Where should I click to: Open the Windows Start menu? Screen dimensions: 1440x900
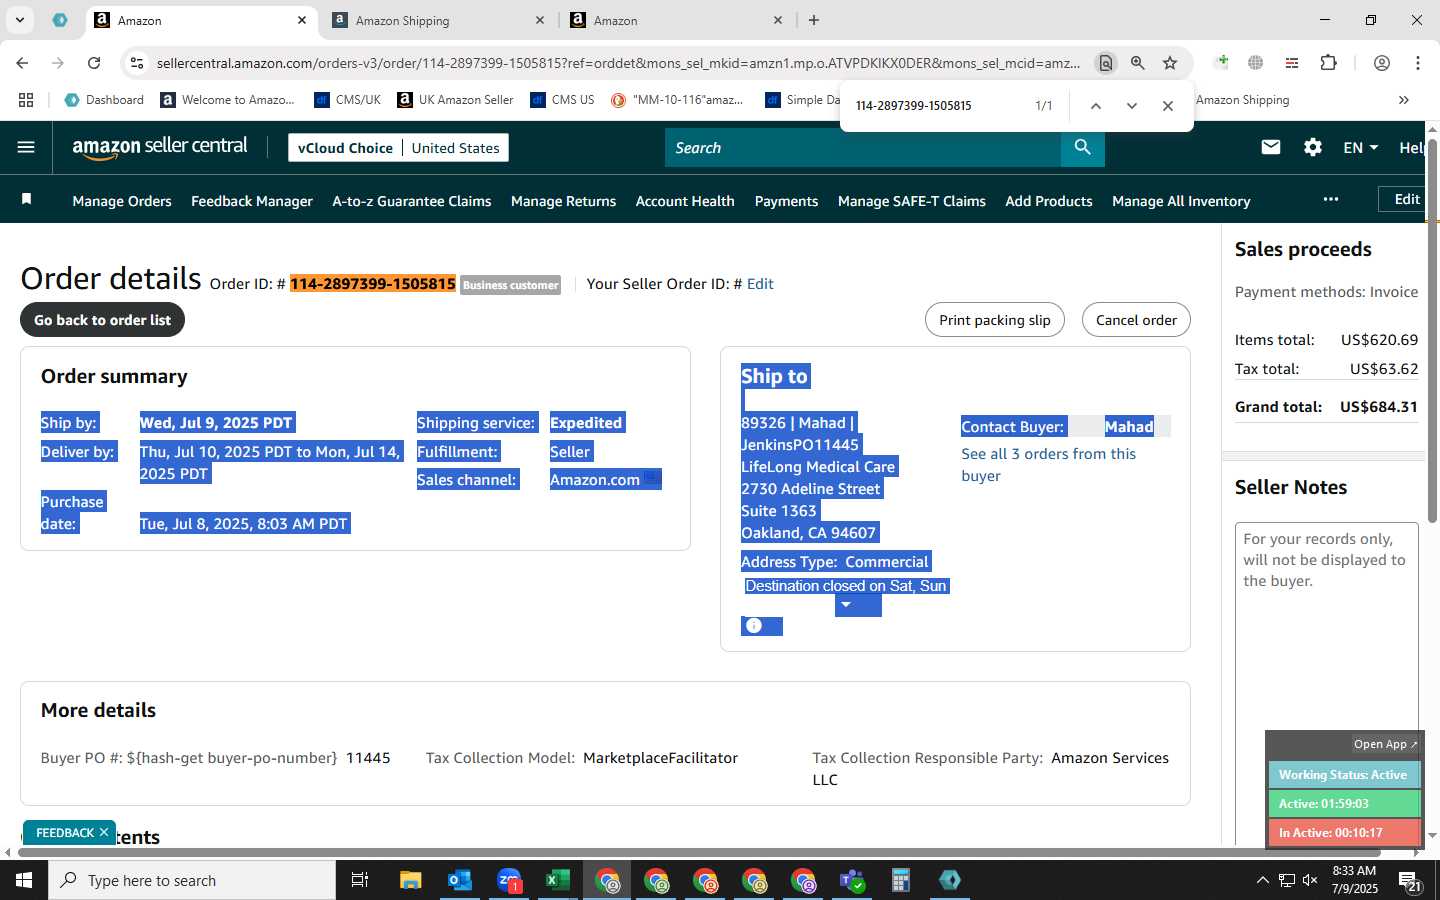(24, 880)
